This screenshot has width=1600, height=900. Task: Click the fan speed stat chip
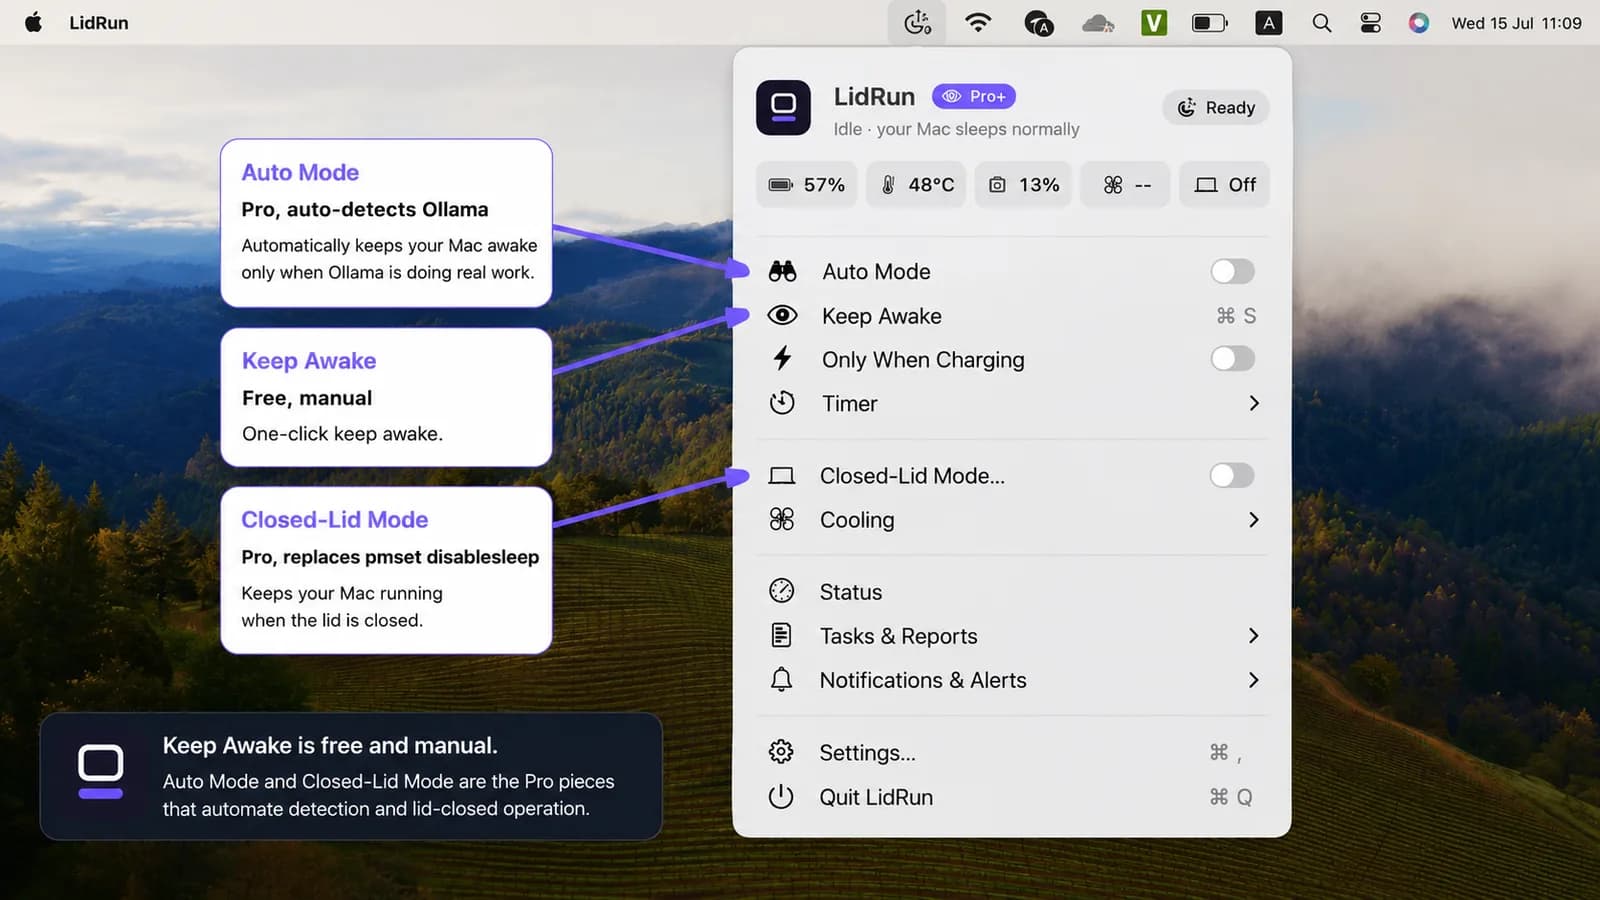[1125, 185]
